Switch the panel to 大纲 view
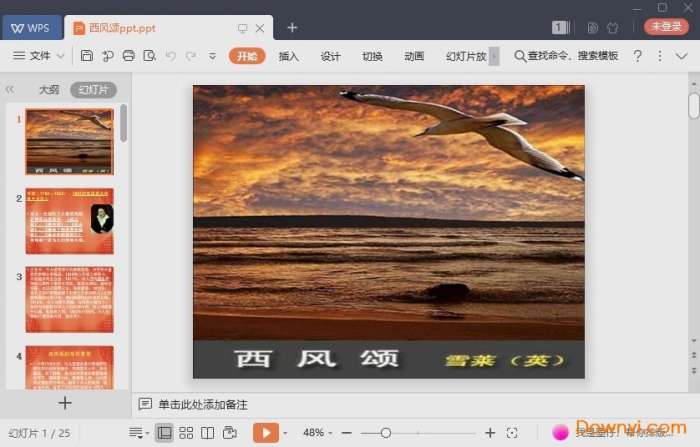Image resolution: width=700 pixels, height=447 pixels. coord(49,90)
